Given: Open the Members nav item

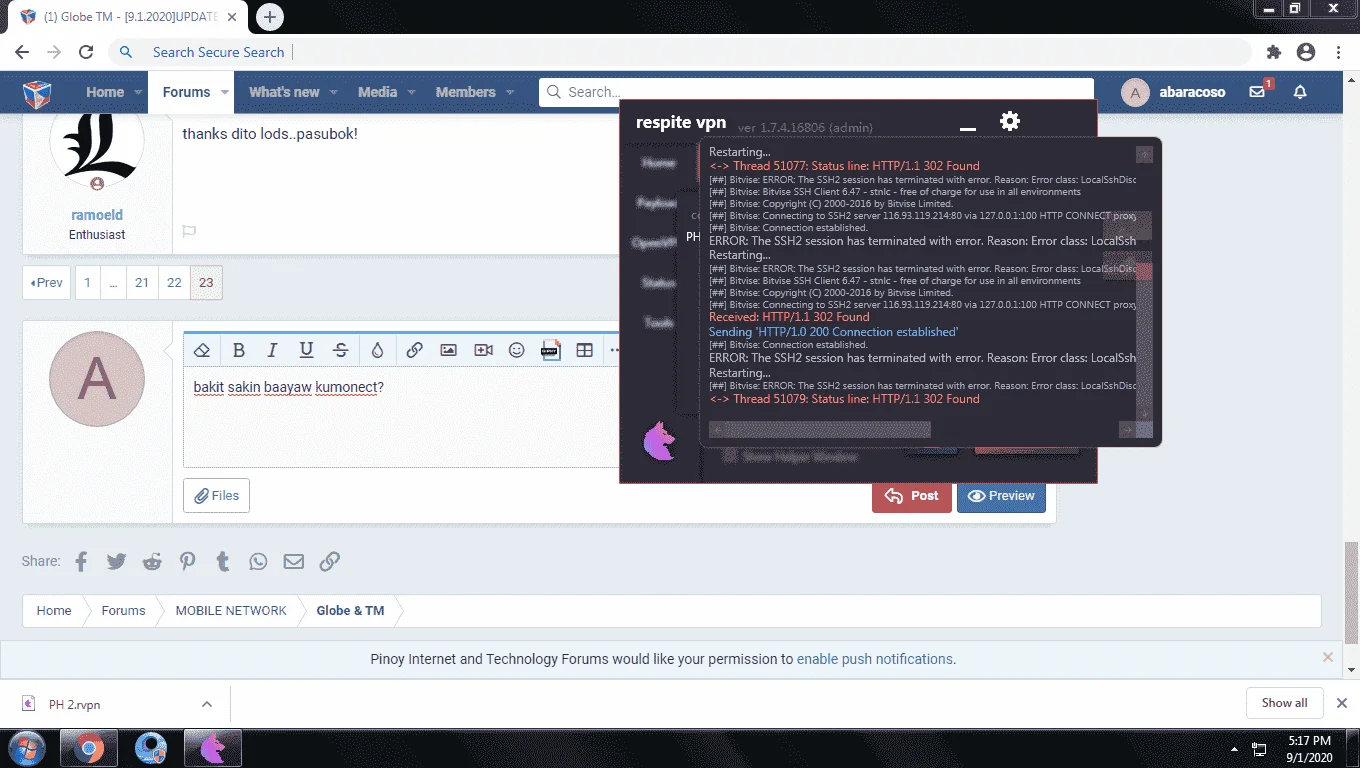Looking at the screenshot, I should click(465, 92).
